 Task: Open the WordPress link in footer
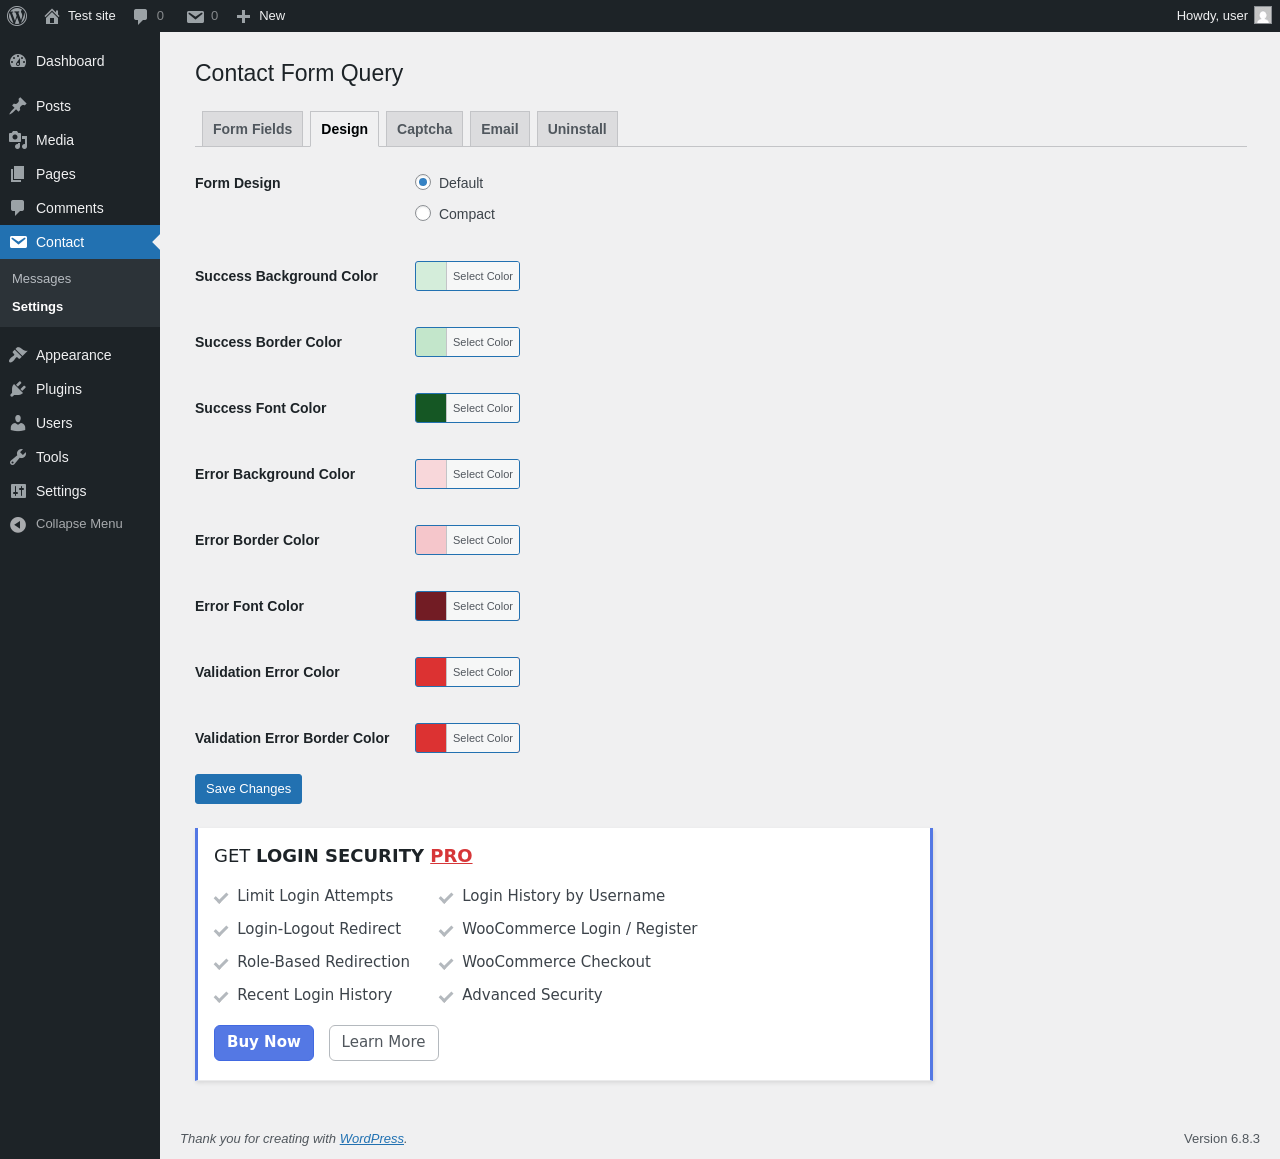(372, 1139)
